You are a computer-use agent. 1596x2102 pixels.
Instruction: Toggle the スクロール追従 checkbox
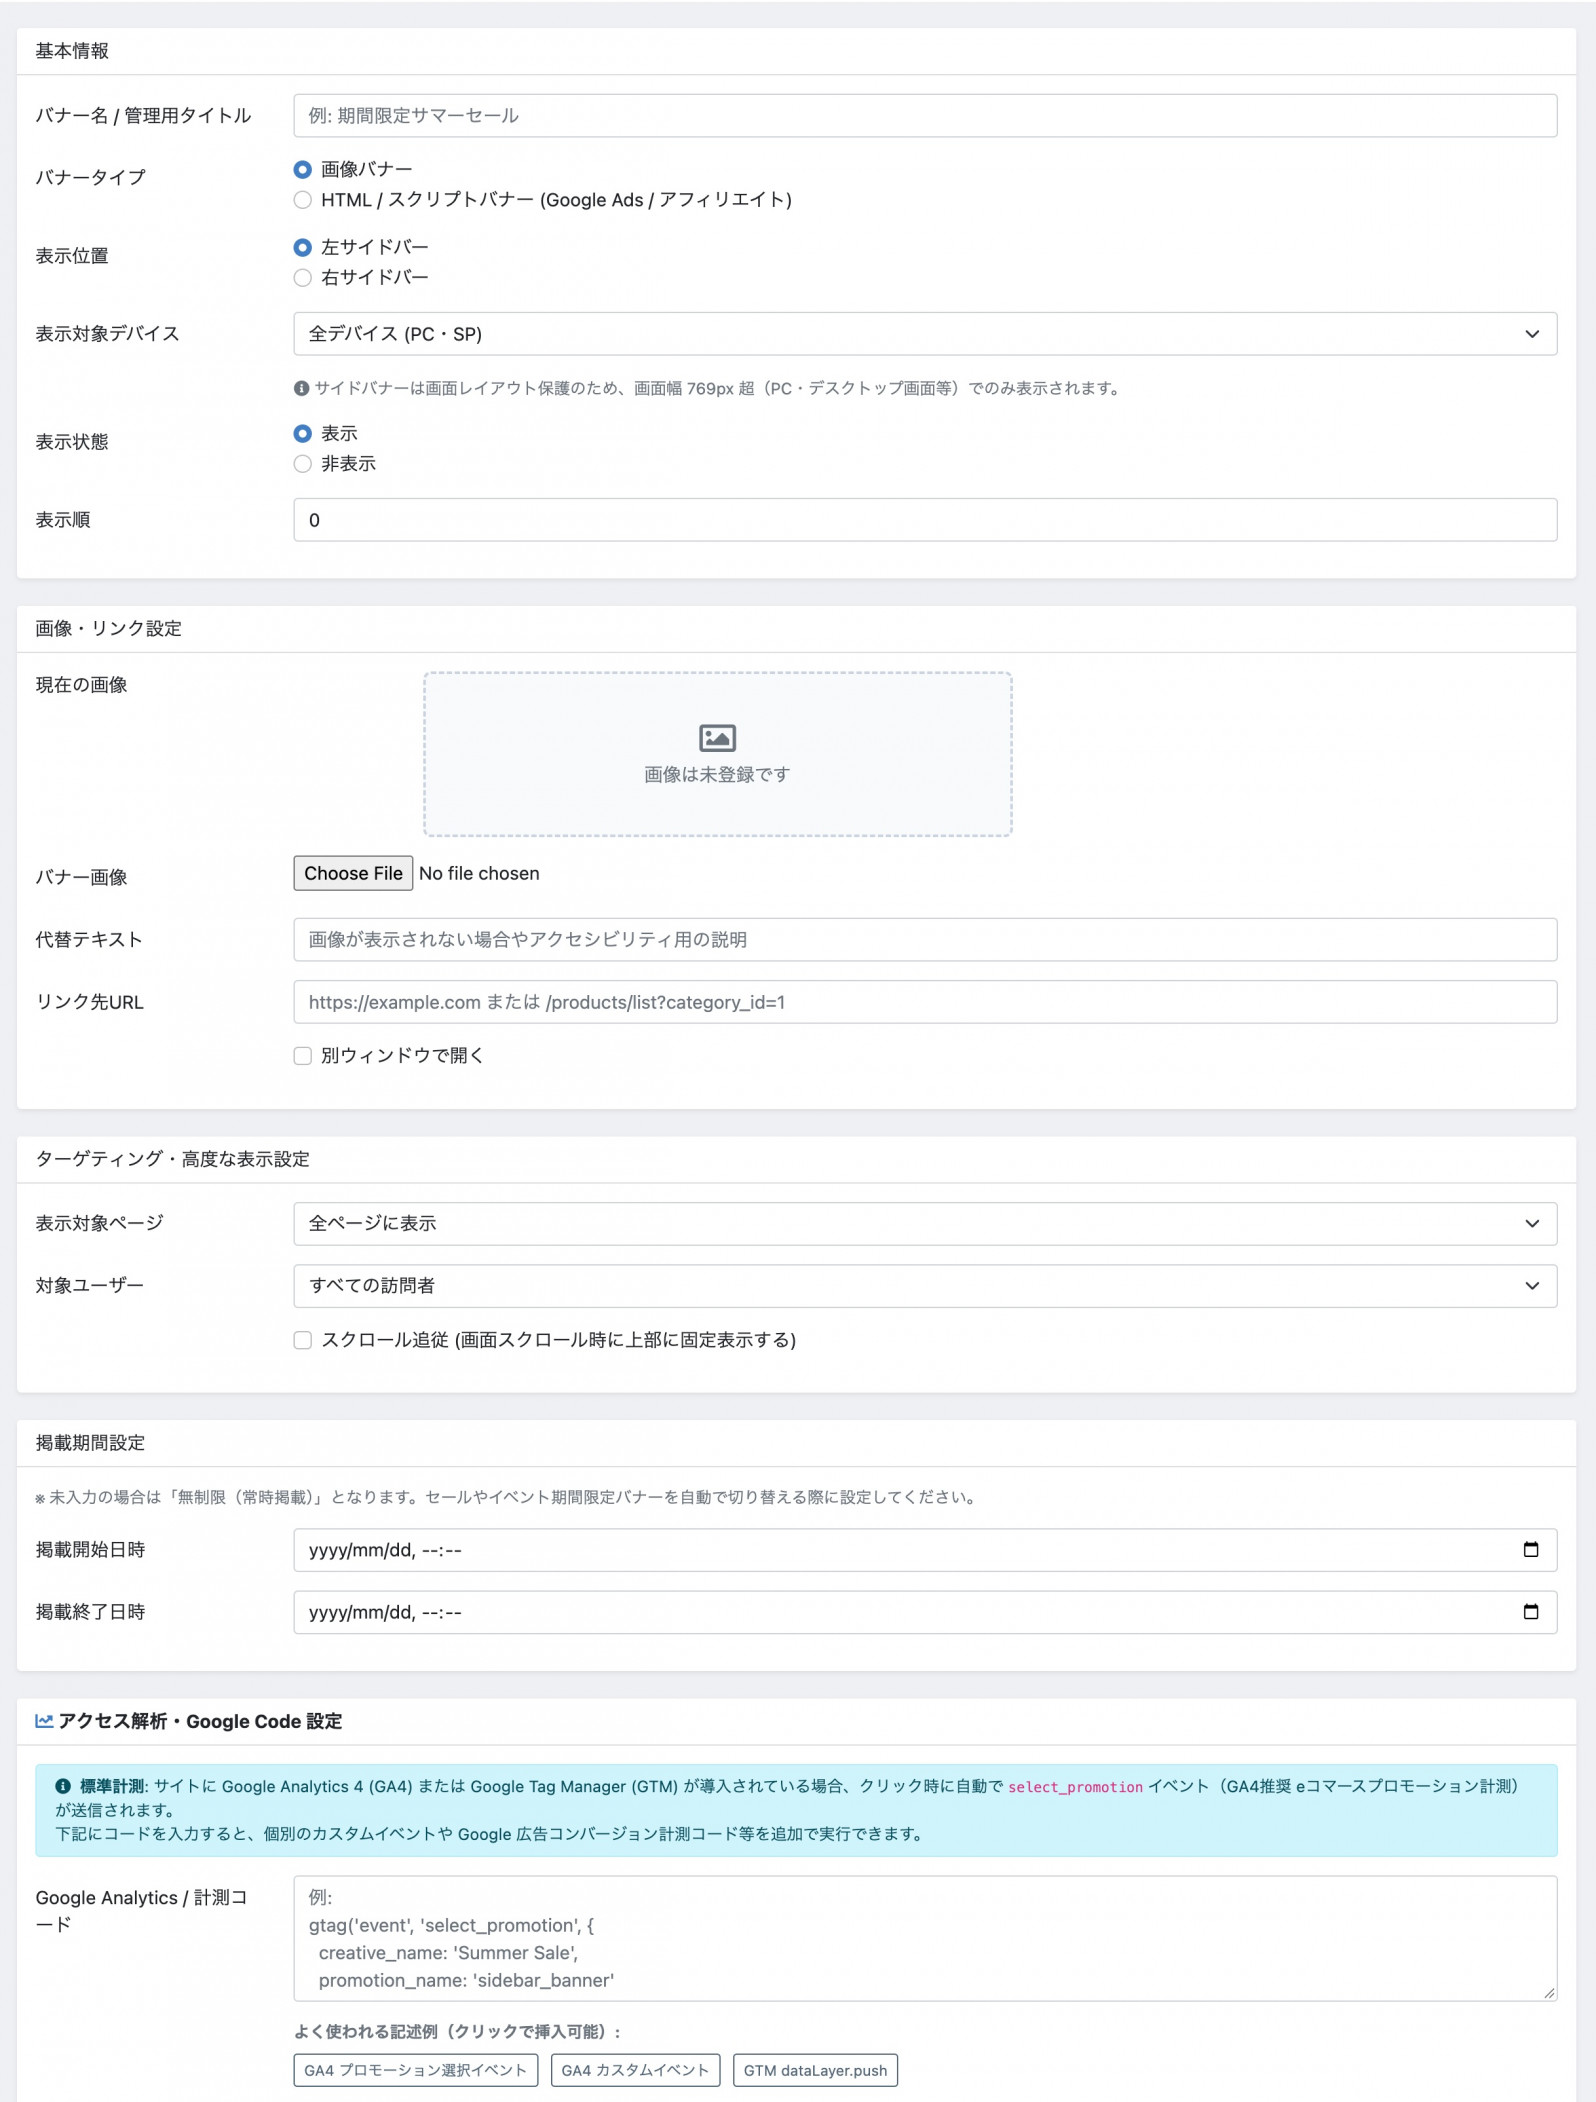[x=302, y=1340]
